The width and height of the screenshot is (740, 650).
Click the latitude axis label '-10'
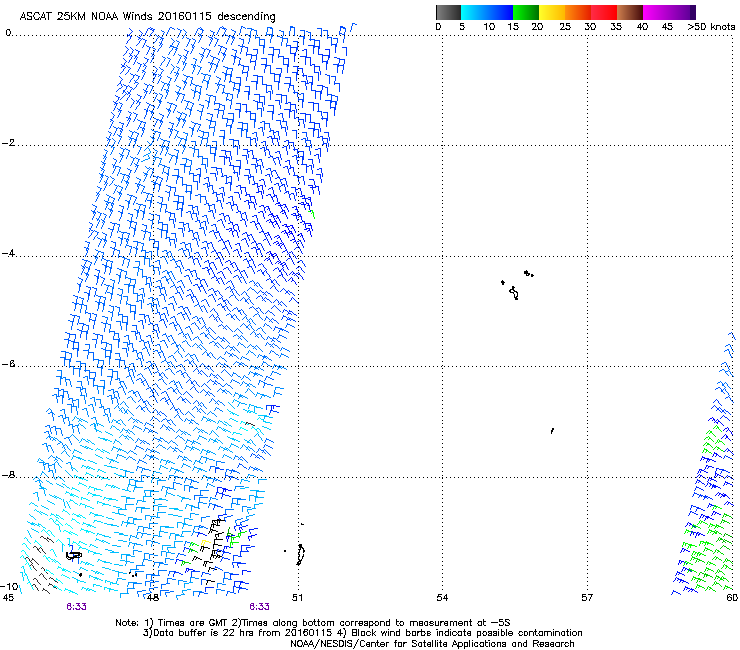point(9,586)
